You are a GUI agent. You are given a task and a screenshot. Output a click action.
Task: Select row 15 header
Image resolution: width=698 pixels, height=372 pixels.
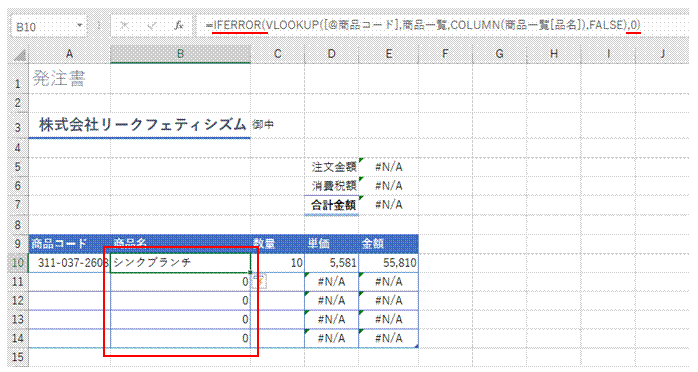[18, 357]
